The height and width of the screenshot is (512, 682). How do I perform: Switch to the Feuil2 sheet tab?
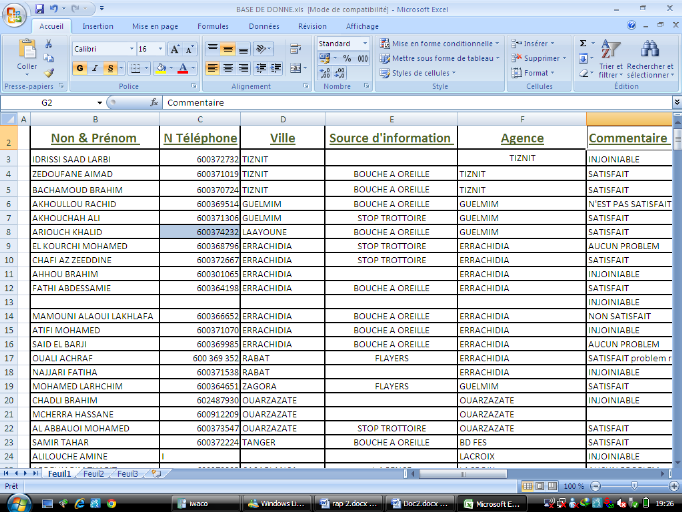(x=94, y=473)
